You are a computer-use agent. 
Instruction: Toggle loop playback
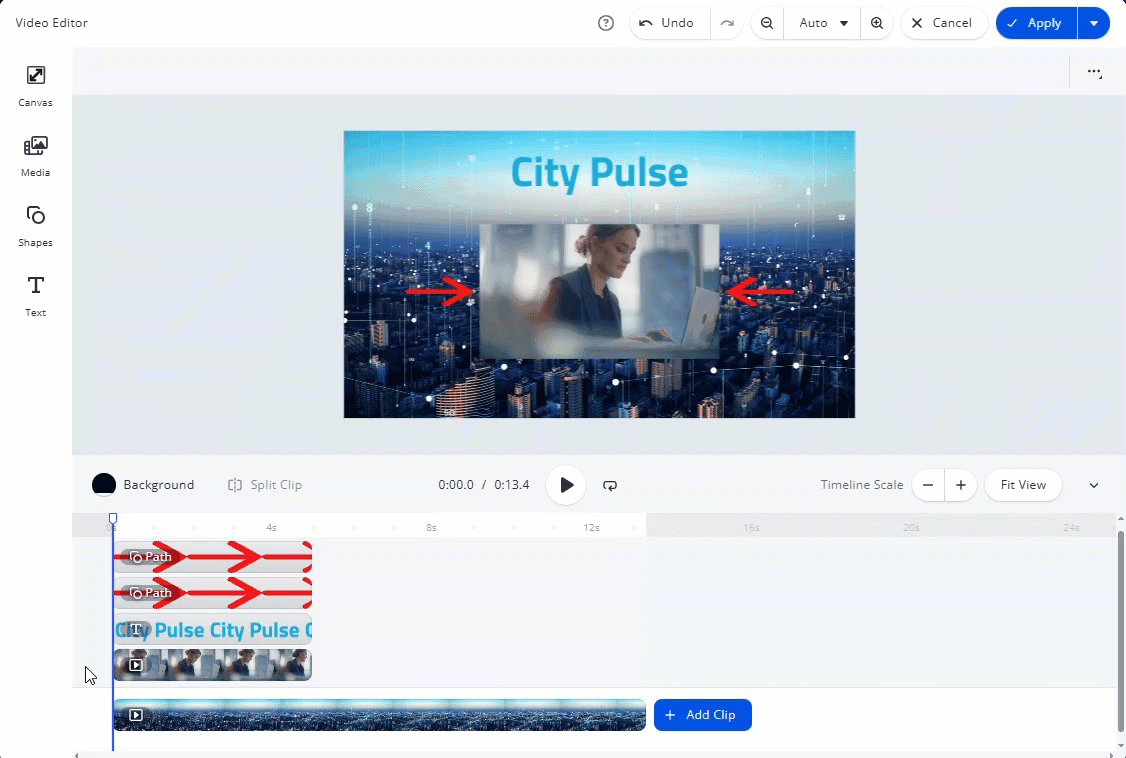[x=610, y=485]
